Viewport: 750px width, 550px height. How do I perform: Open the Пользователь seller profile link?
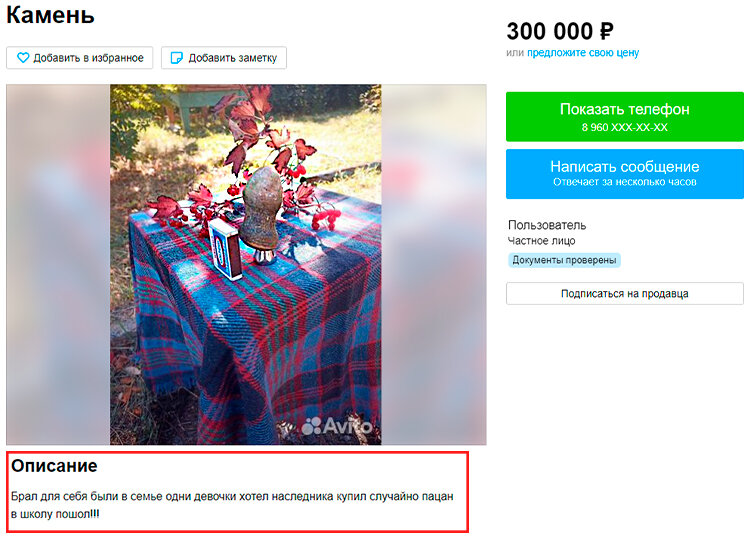[x=547, y=225]
